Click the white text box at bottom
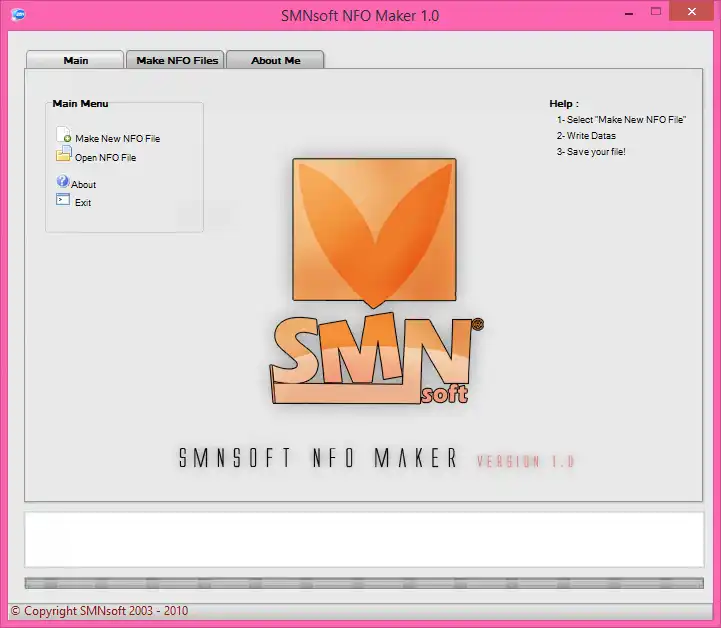The height and width of the screenshot is (628, 721). click(364, 539)
